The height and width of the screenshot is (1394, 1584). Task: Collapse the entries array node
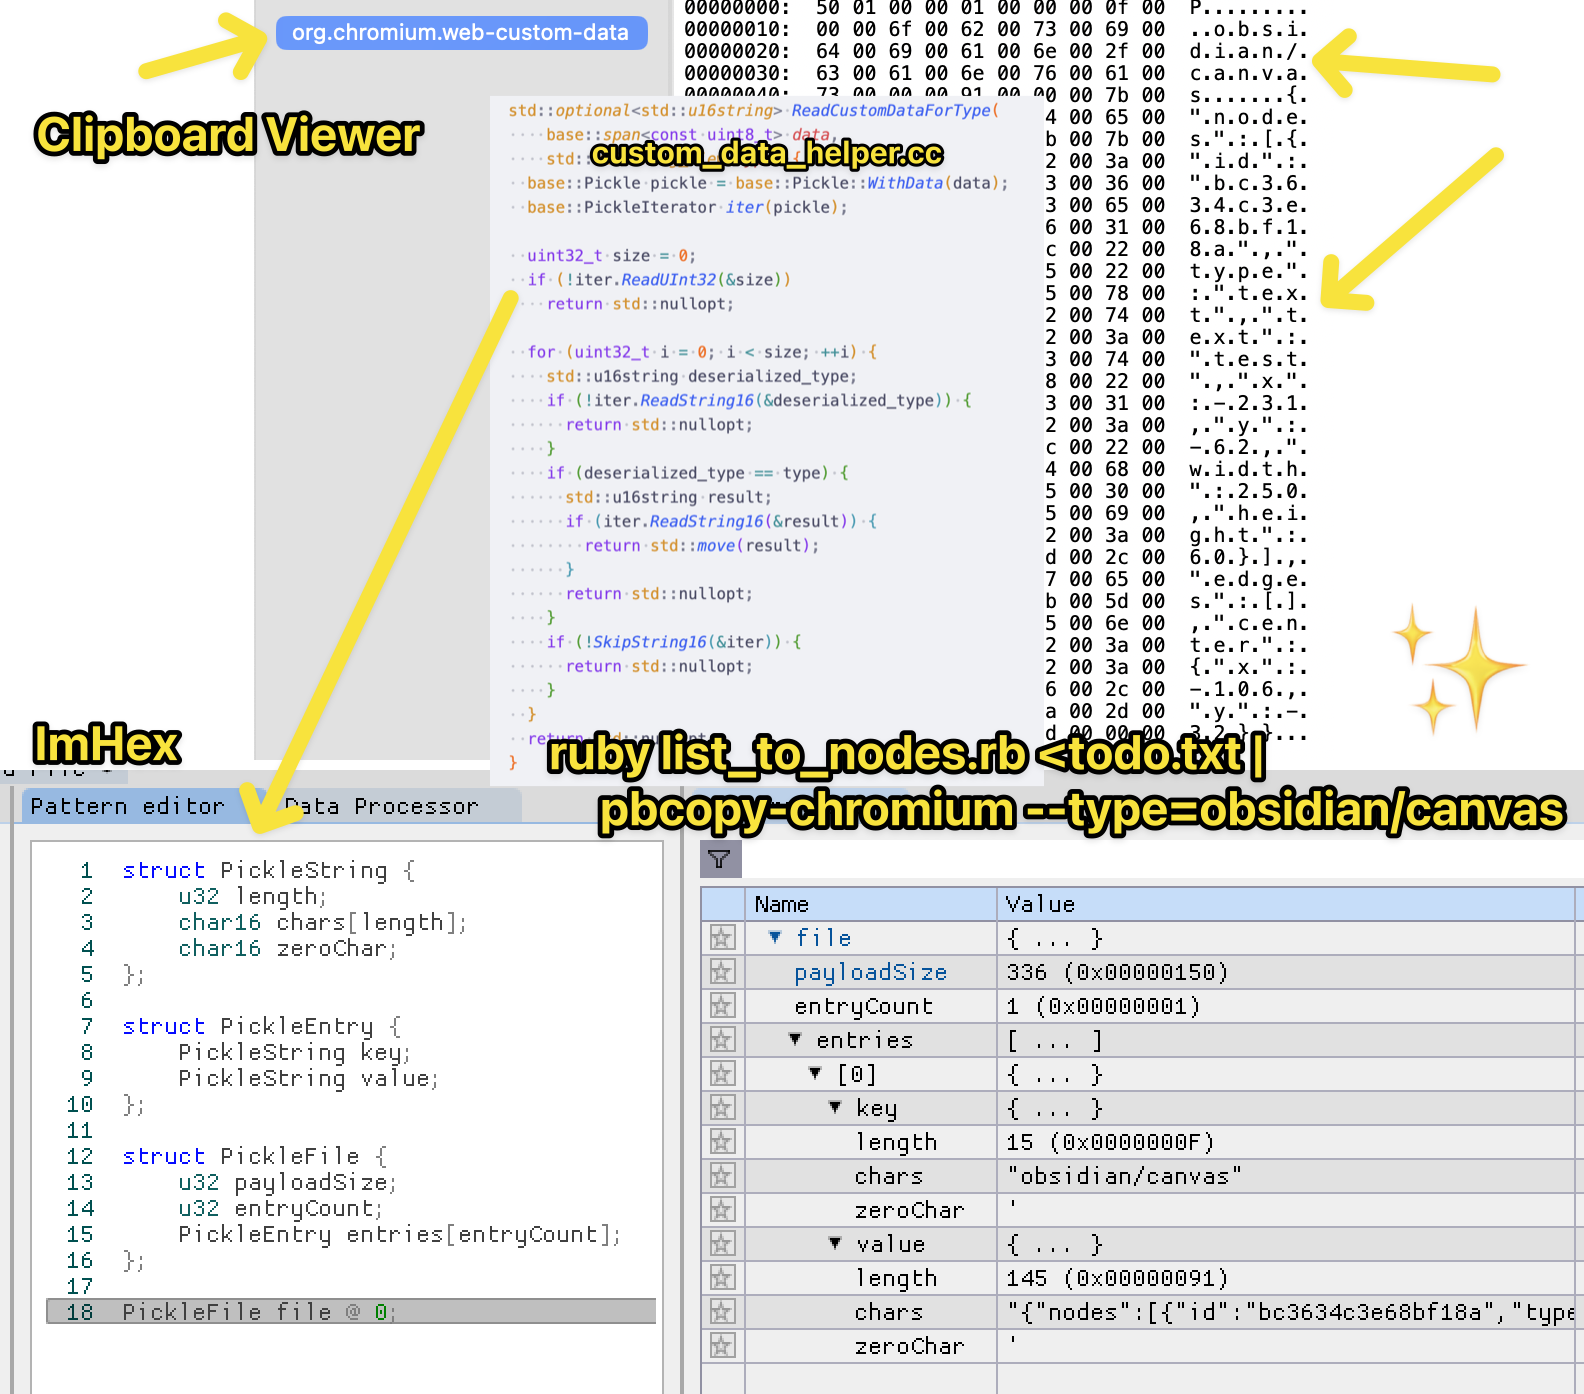point(795,1039)
